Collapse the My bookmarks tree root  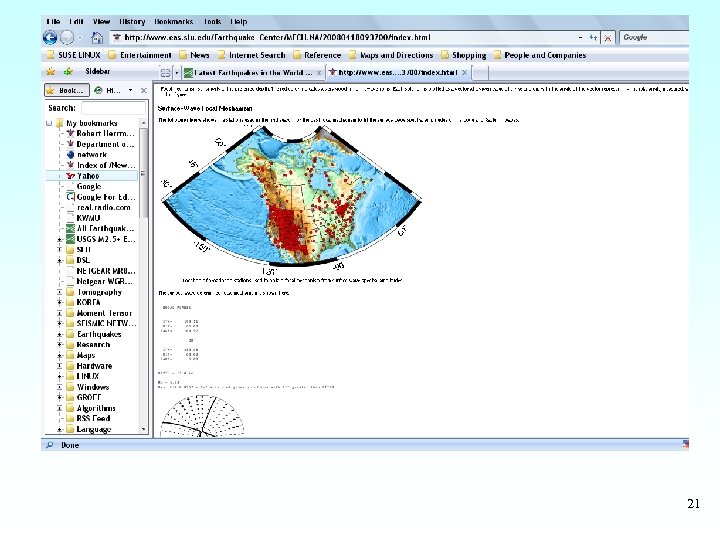click(x=49, y=124)
